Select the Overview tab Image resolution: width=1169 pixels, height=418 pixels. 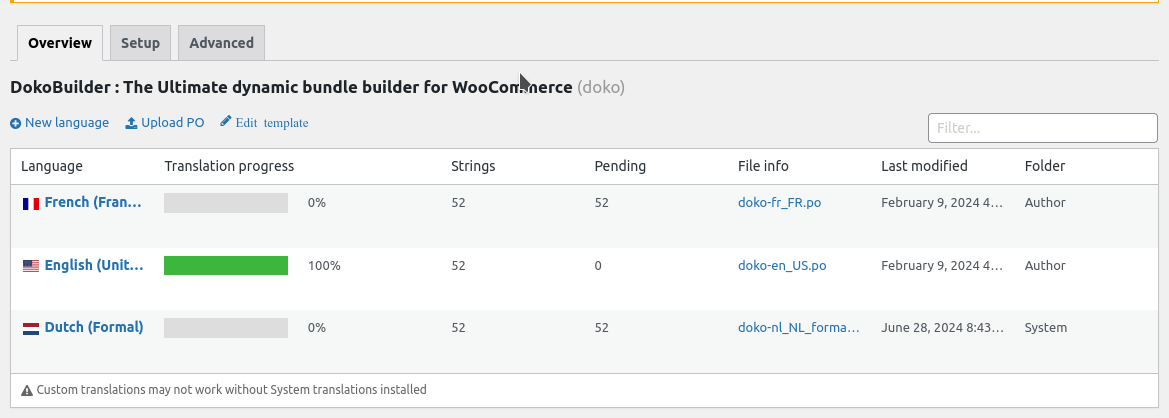tap(60, 43)
